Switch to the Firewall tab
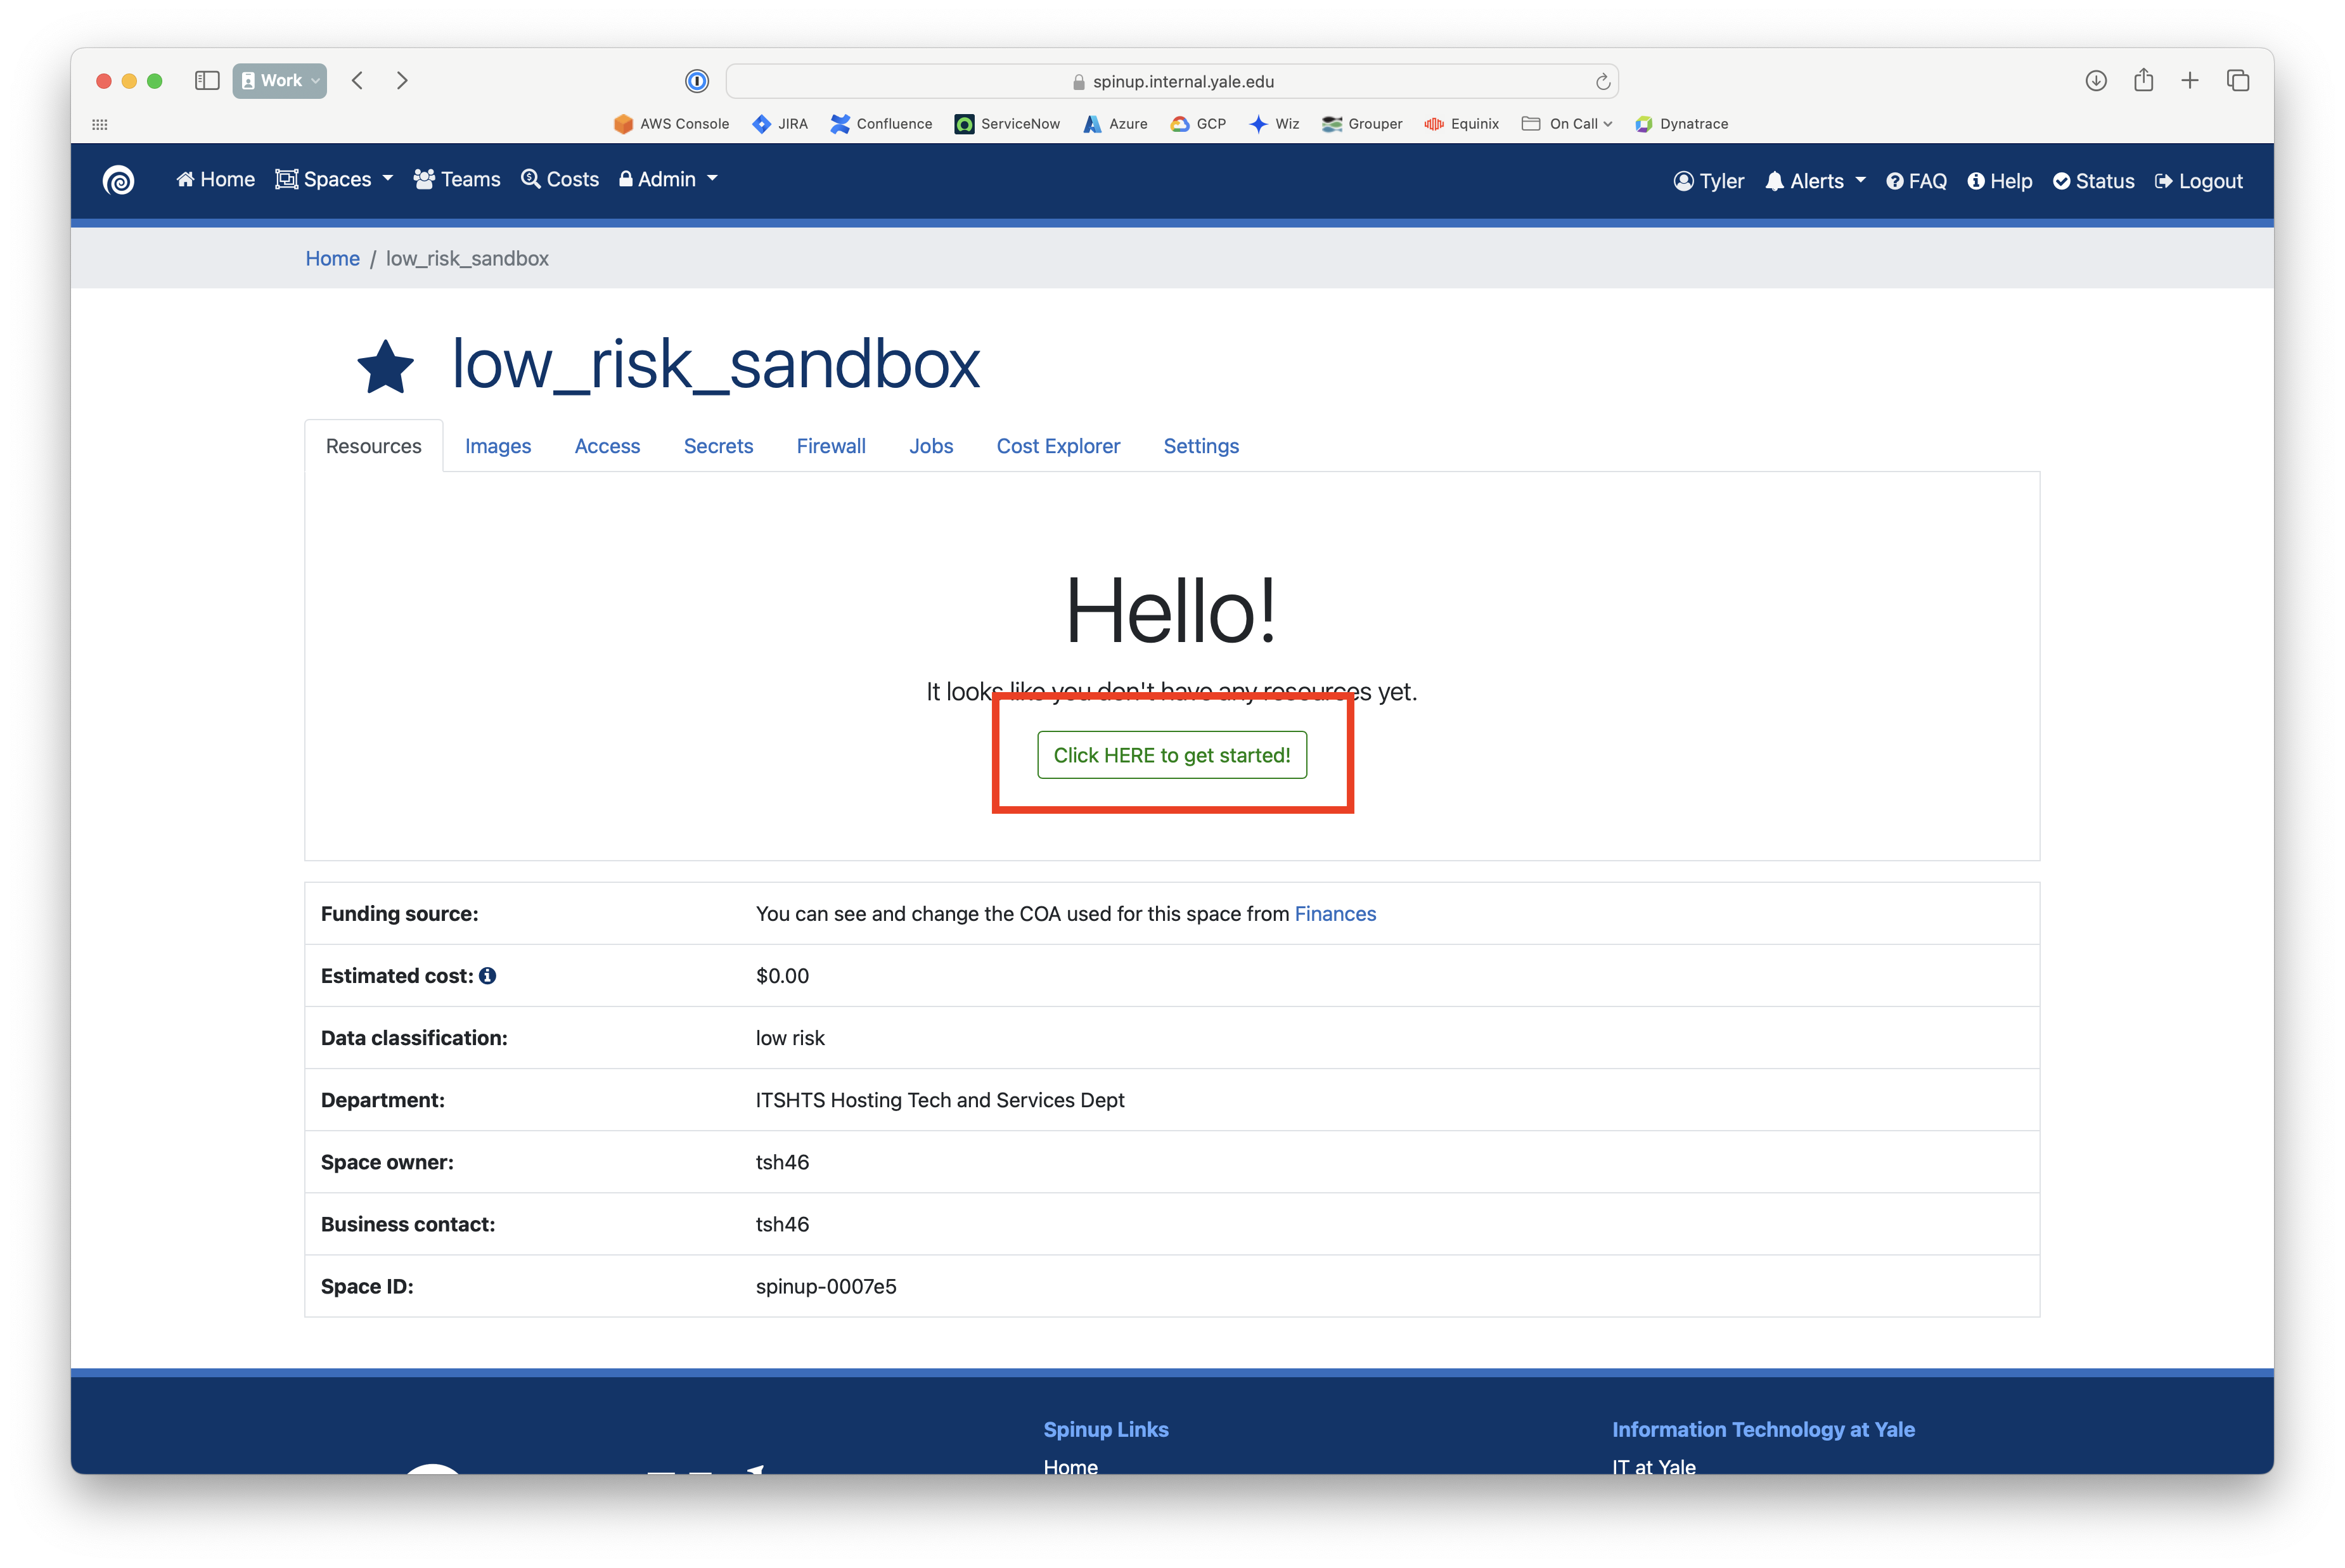2345x1568 pixels. click(x=831, y=446)
